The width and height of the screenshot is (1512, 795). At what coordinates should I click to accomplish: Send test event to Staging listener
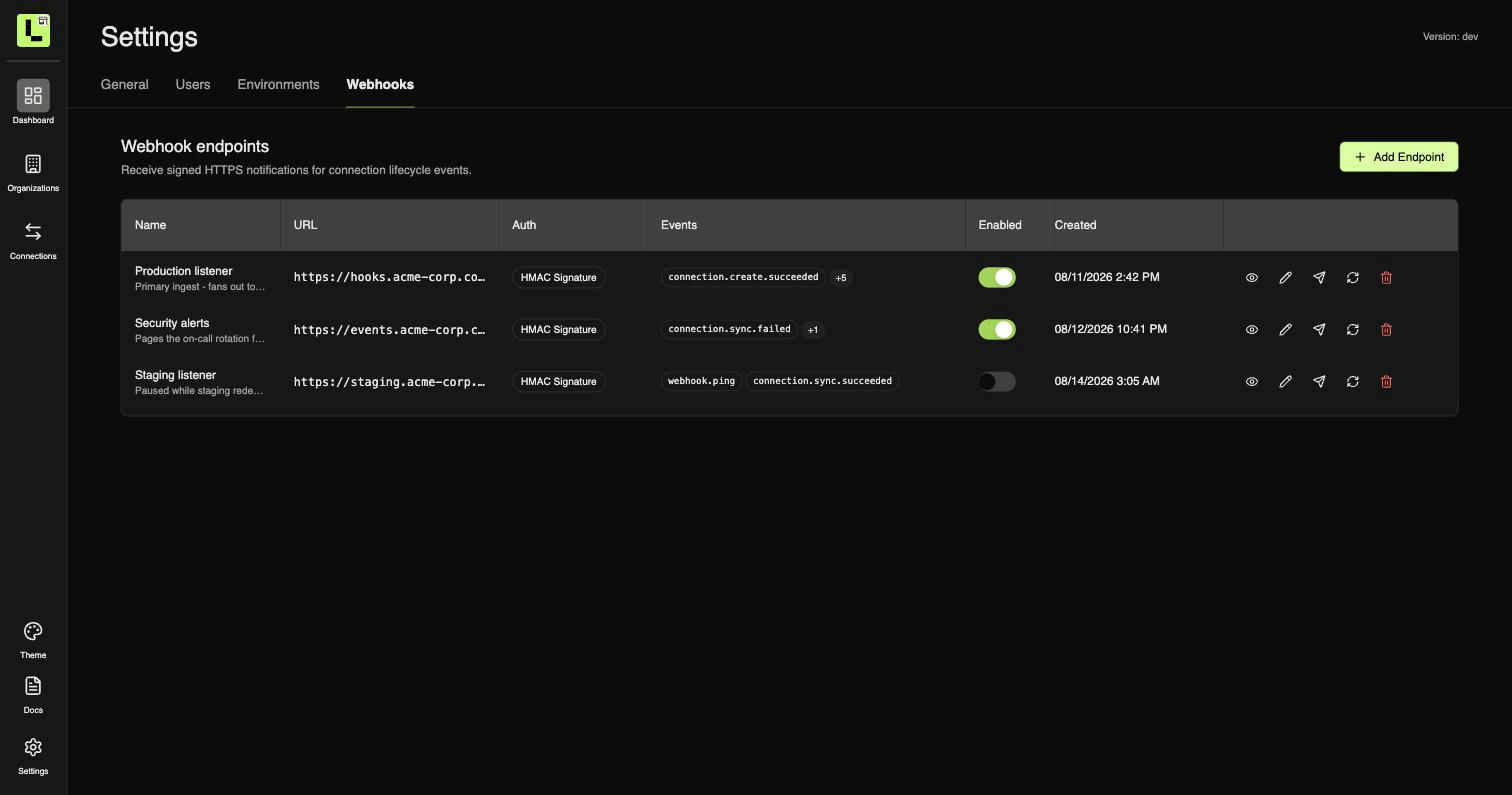coord(1319,381)
